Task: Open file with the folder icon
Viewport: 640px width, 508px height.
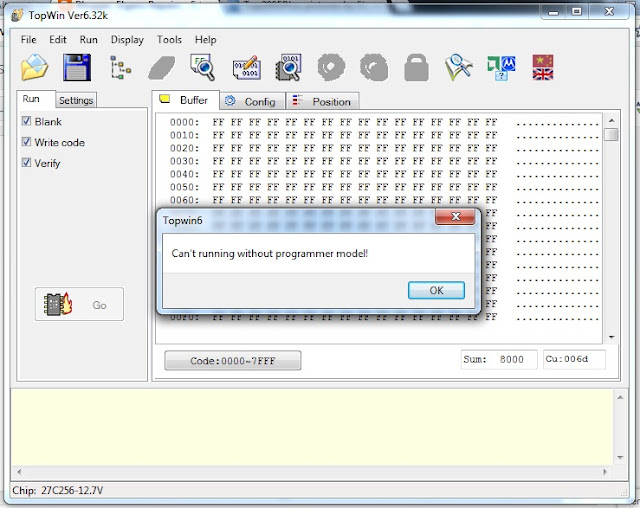Action: tap(34, 67)
